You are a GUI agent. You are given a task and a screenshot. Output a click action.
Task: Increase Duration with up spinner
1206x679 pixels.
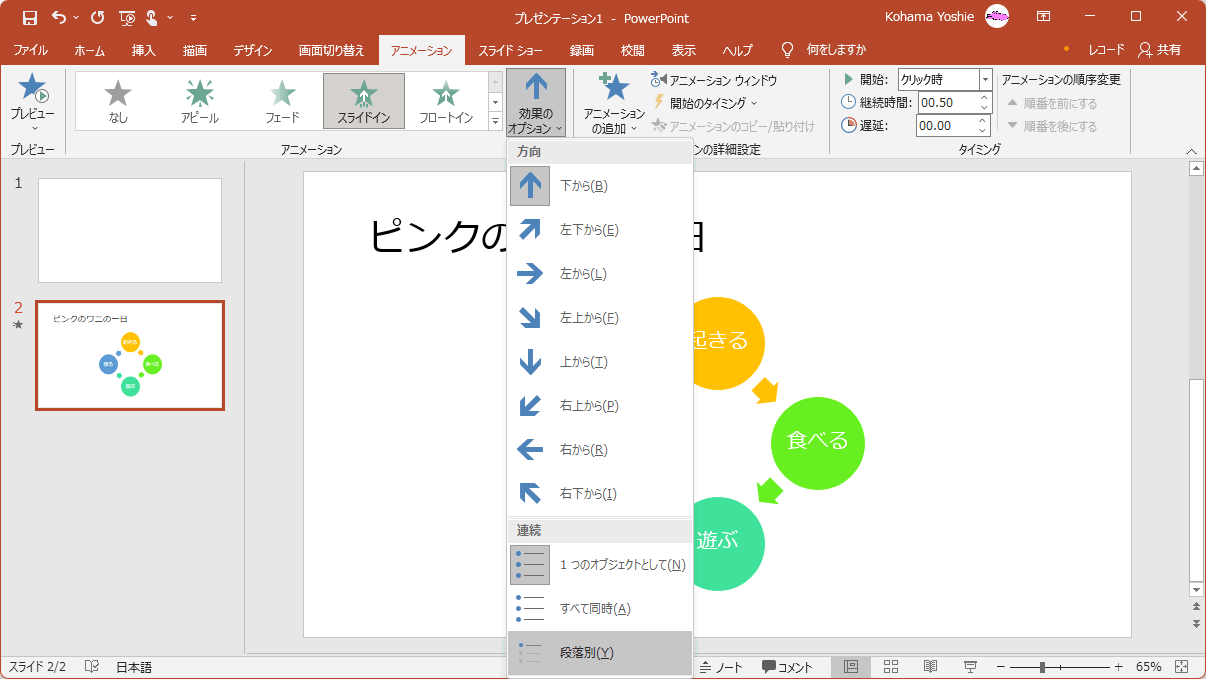(x=985, y=97)
